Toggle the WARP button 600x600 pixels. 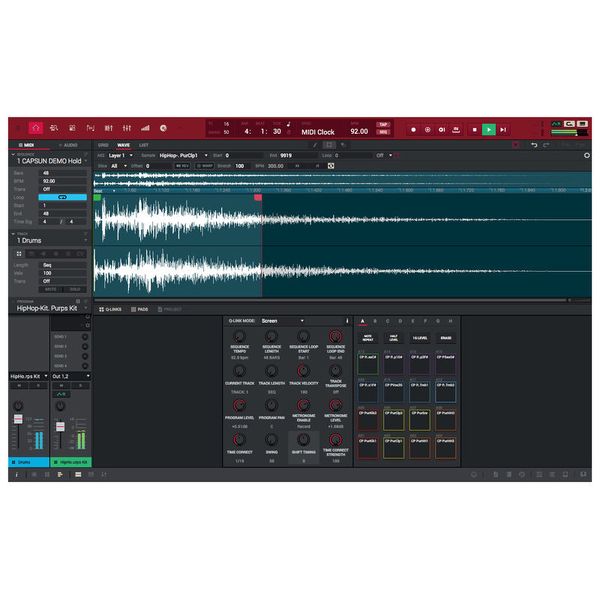click(x=205, y=166)
